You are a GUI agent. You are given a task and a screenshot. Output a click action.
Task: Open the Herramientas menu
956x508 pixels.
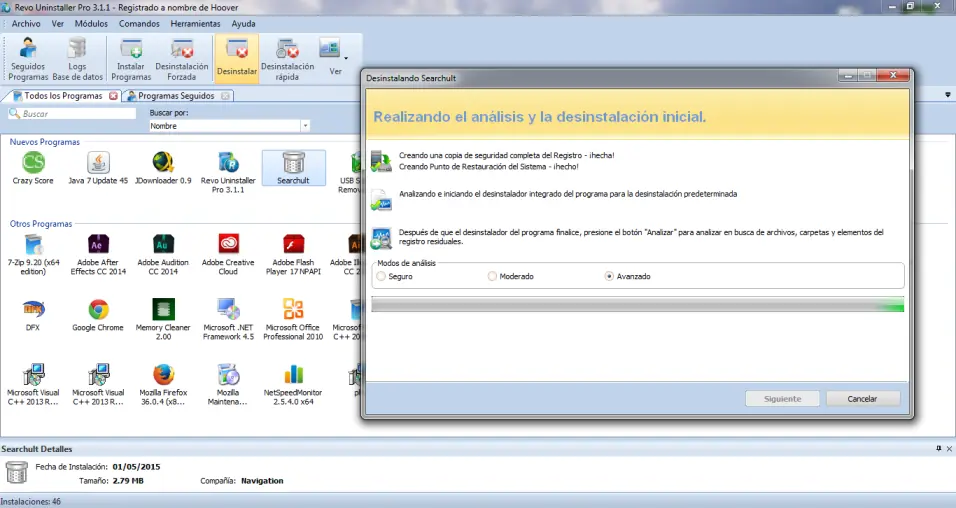pos(195,24)
